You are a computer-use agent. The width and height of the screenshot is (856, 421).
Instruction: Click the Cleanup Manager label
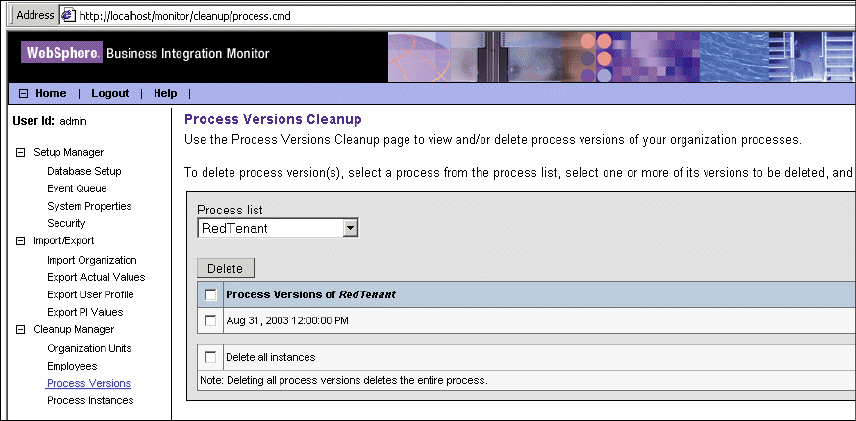coord(74,329)
